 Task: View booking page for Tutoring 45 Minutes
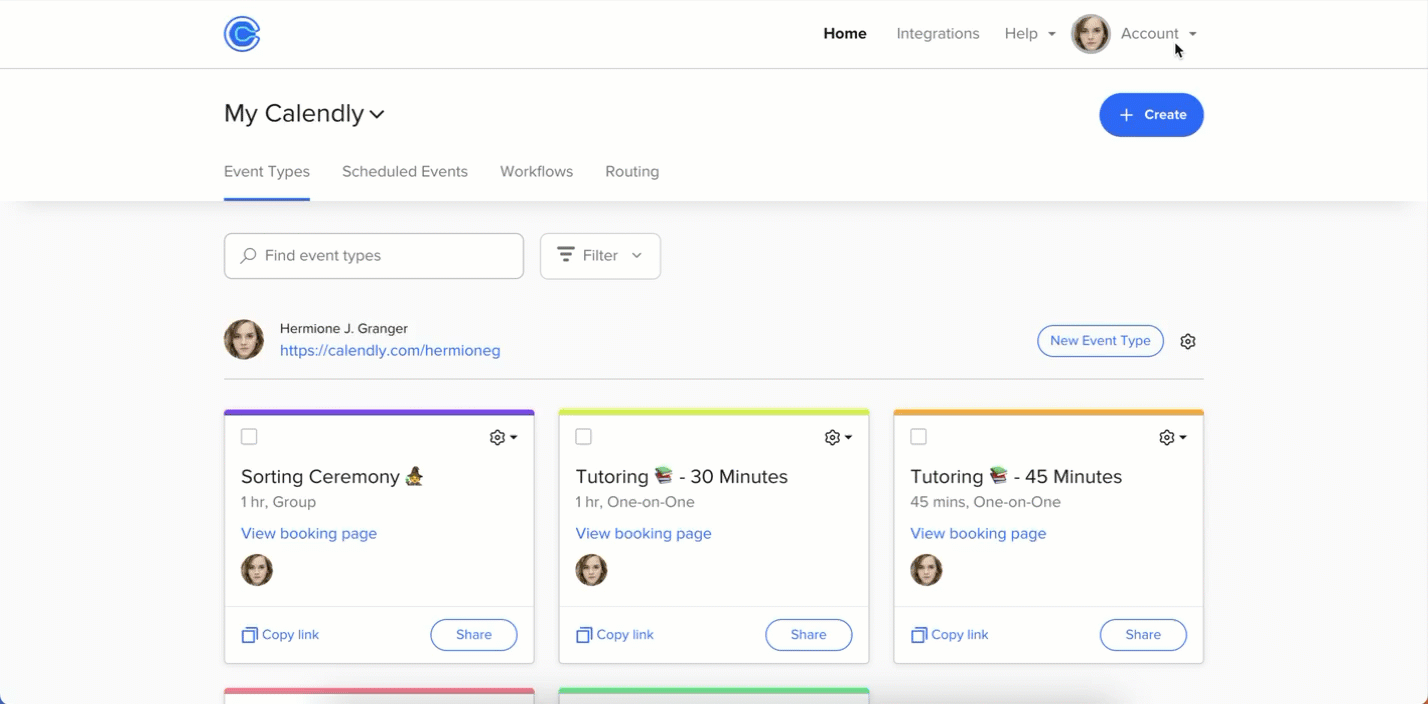pyautogui.click(x=978, y=534)
